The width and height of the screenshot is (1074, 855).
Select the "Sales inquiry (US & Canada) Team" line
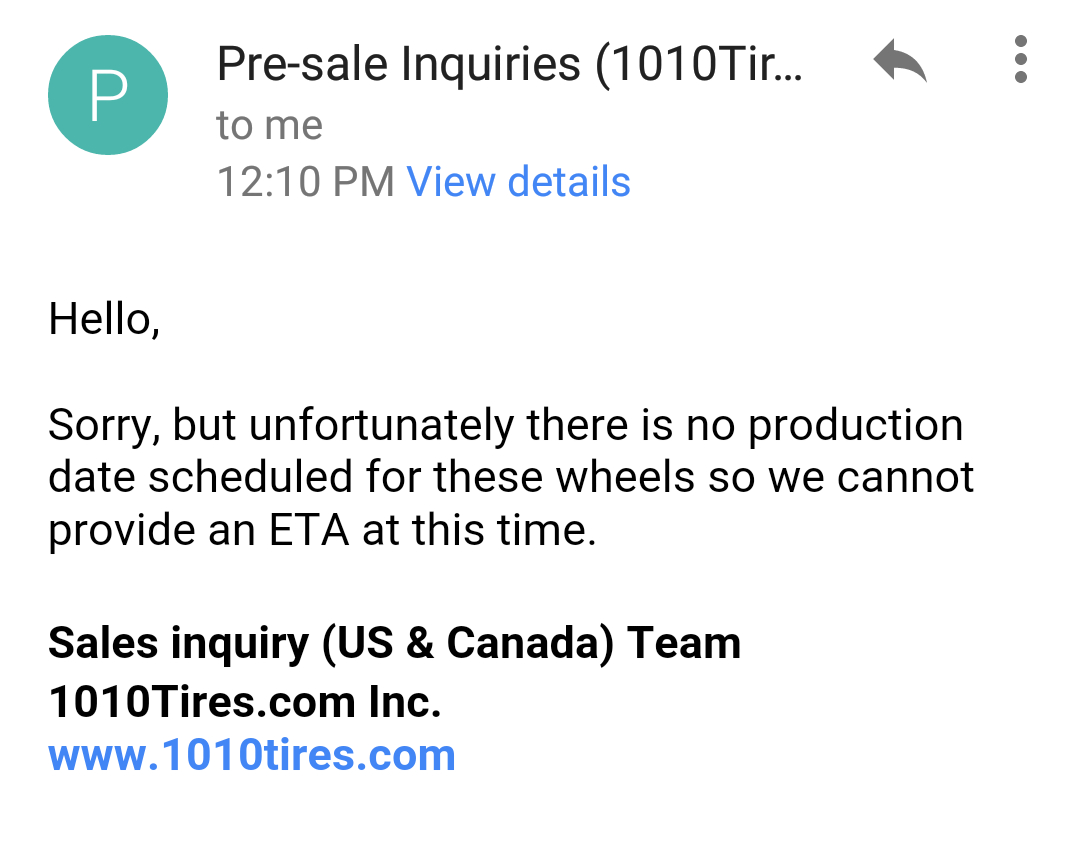click(394, 643)
